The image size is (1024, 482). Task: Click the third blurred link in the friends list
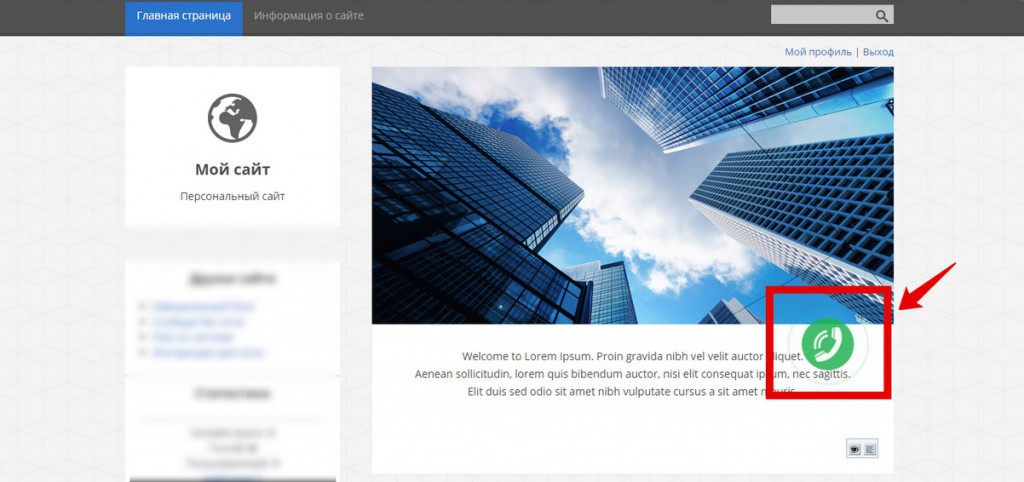click(x=193, y=337)
